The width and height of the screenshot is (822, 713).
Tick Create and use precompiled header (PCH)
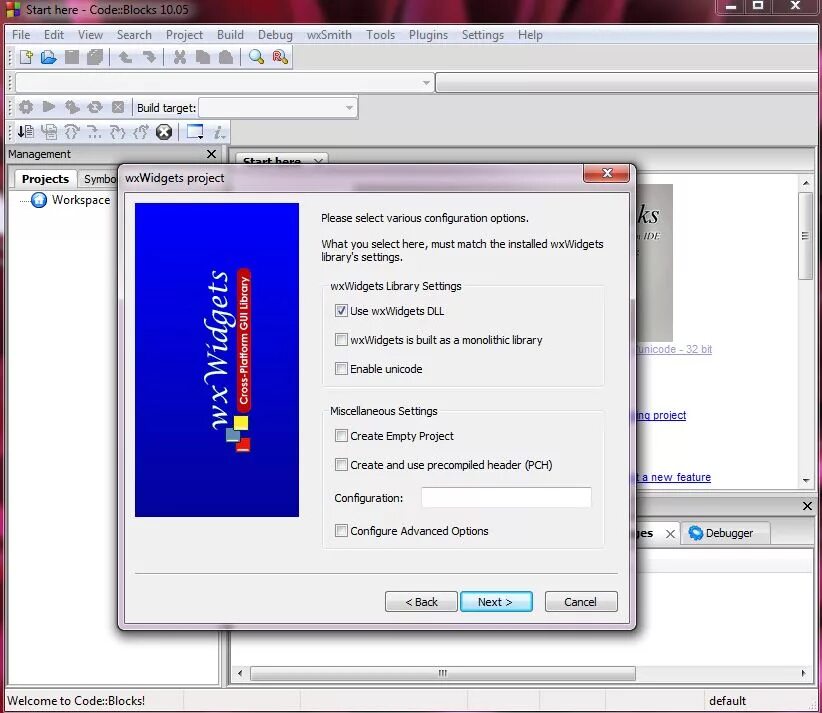coord(341,464)
